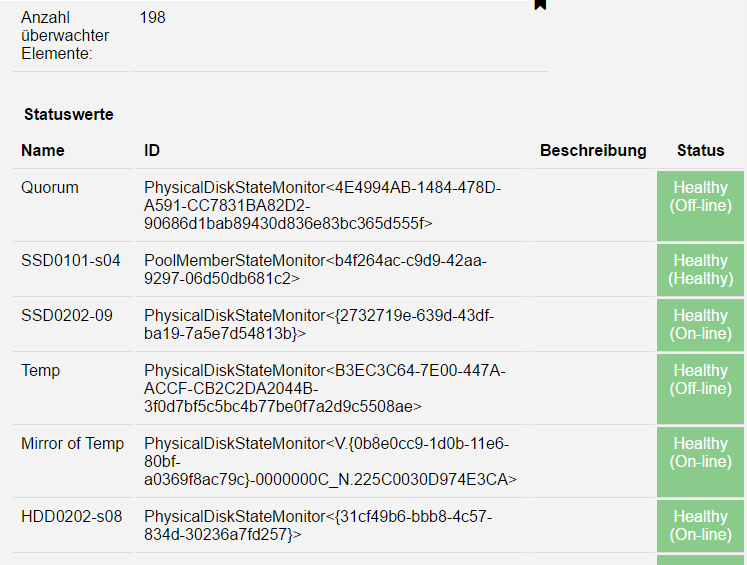Screen dimensions: 747x565
Task: Select the Temp name cell
Action: tap(41, 371)
